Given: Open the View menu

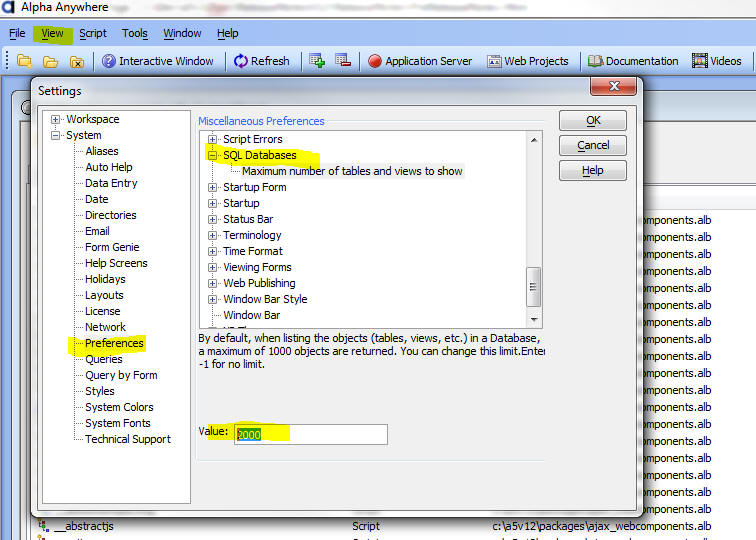Looking at the screenshot, I should pos(52,33).
